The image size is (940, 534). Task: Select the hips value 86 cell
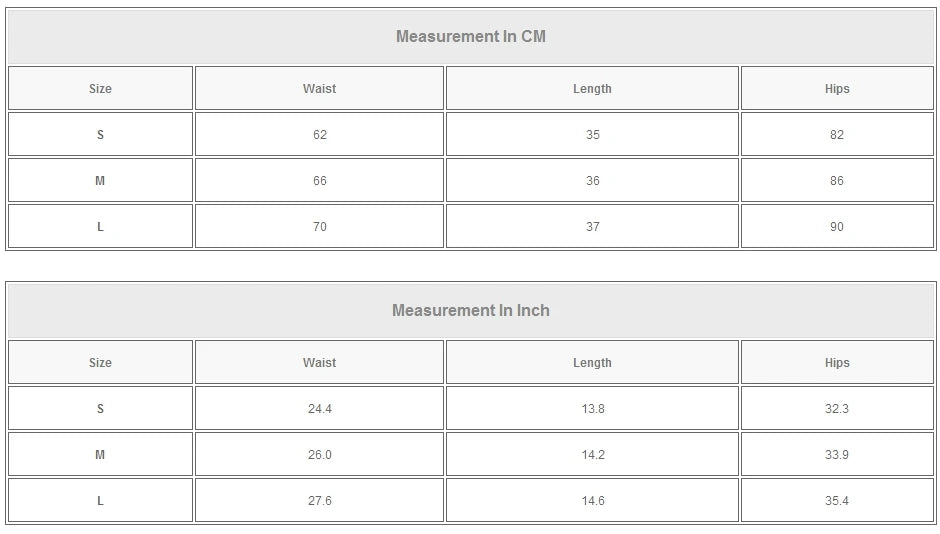coord(837,181)
